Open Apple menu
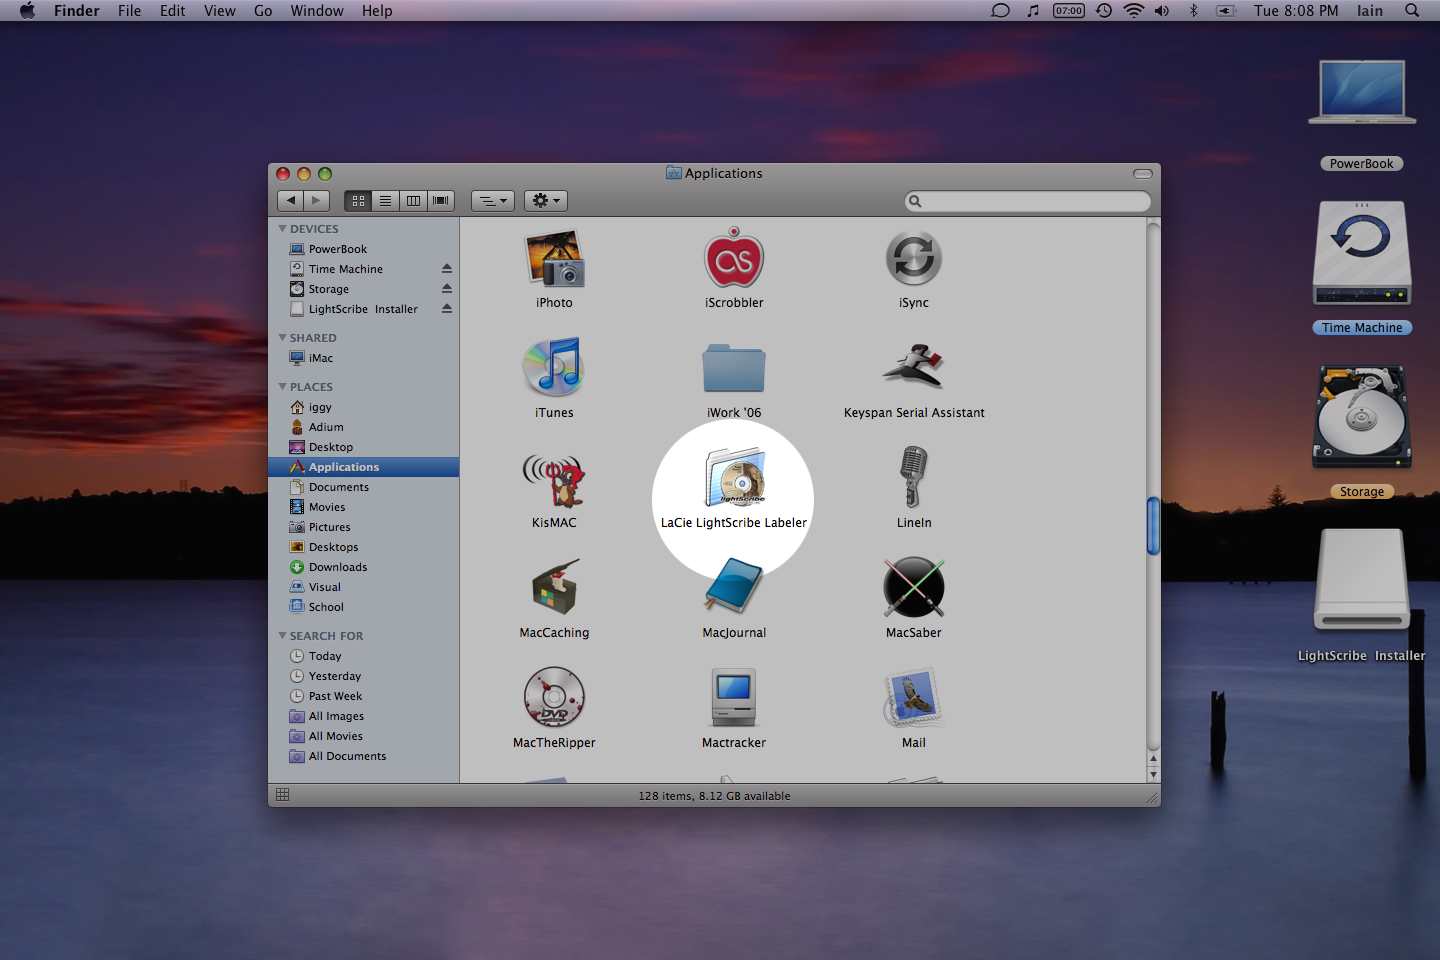Viewport: 1440px width, 960px height. point(27,11)
